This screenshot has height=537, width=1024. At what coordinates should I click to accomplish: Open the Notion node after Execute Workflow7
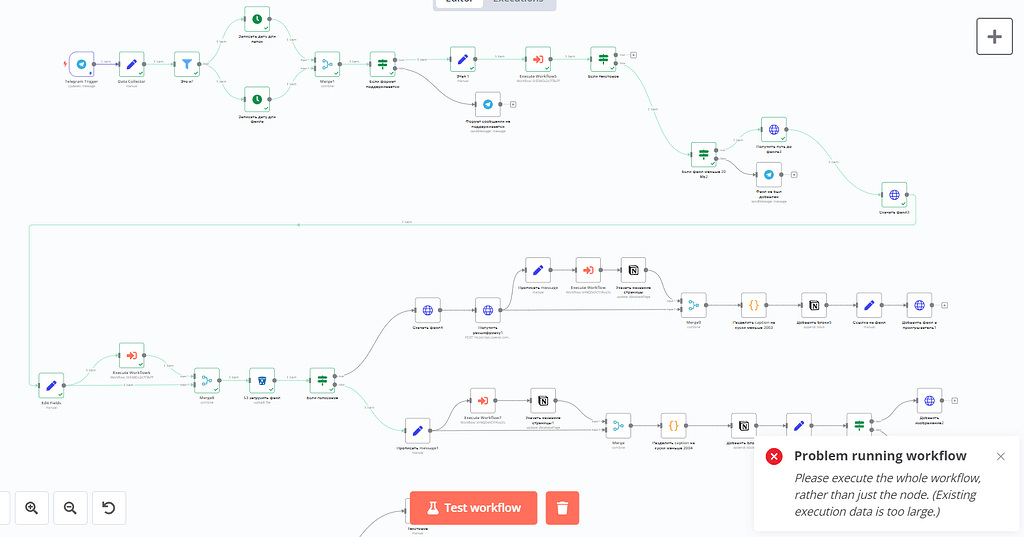543,400
